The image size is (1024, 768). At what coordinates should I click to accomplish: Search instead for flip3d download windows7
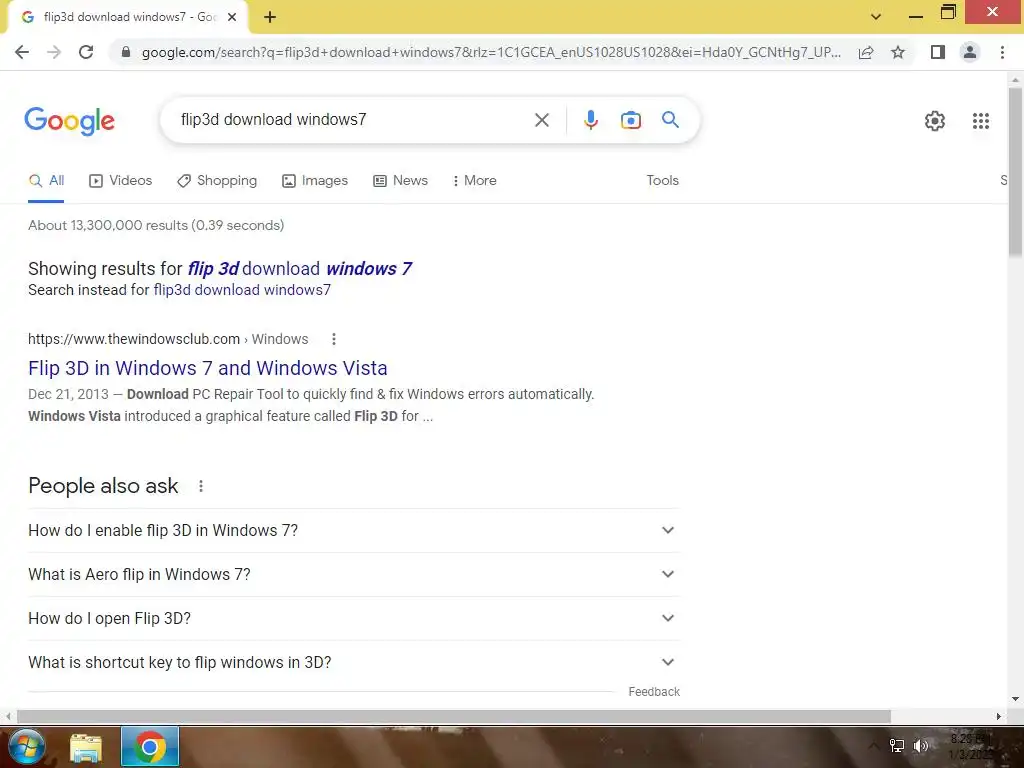coord(242,290)
